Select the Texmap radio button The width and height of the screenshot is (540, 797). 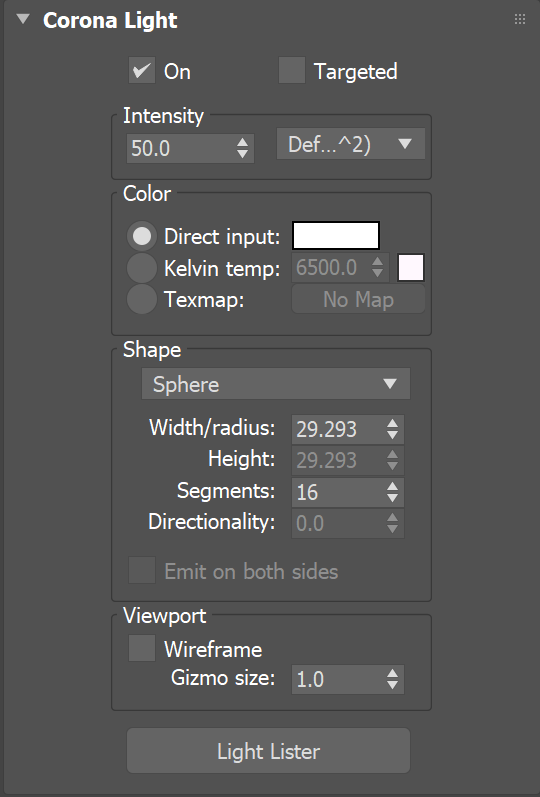[x=142, y=299]
